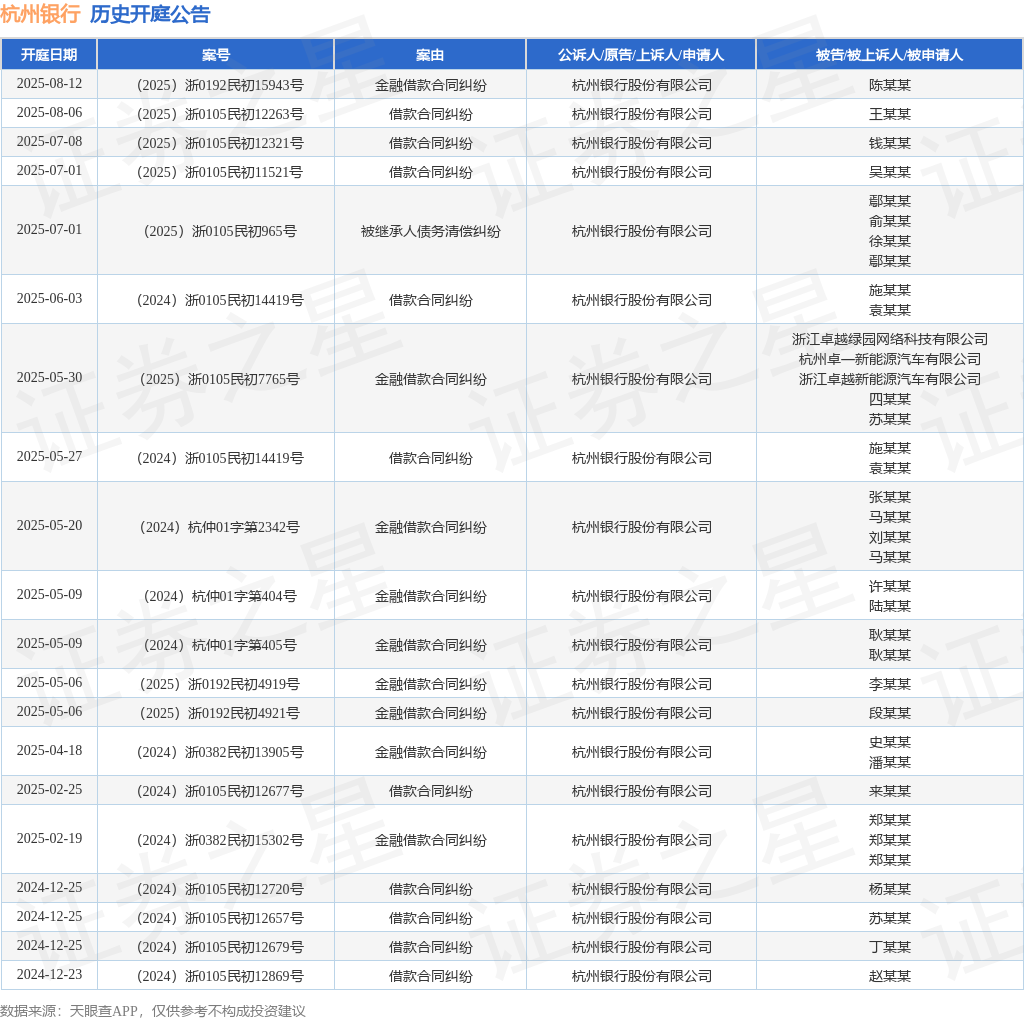Select the 案号 column header
Viewport: 1024px width, 1020px height.
[x=216, y=55]
